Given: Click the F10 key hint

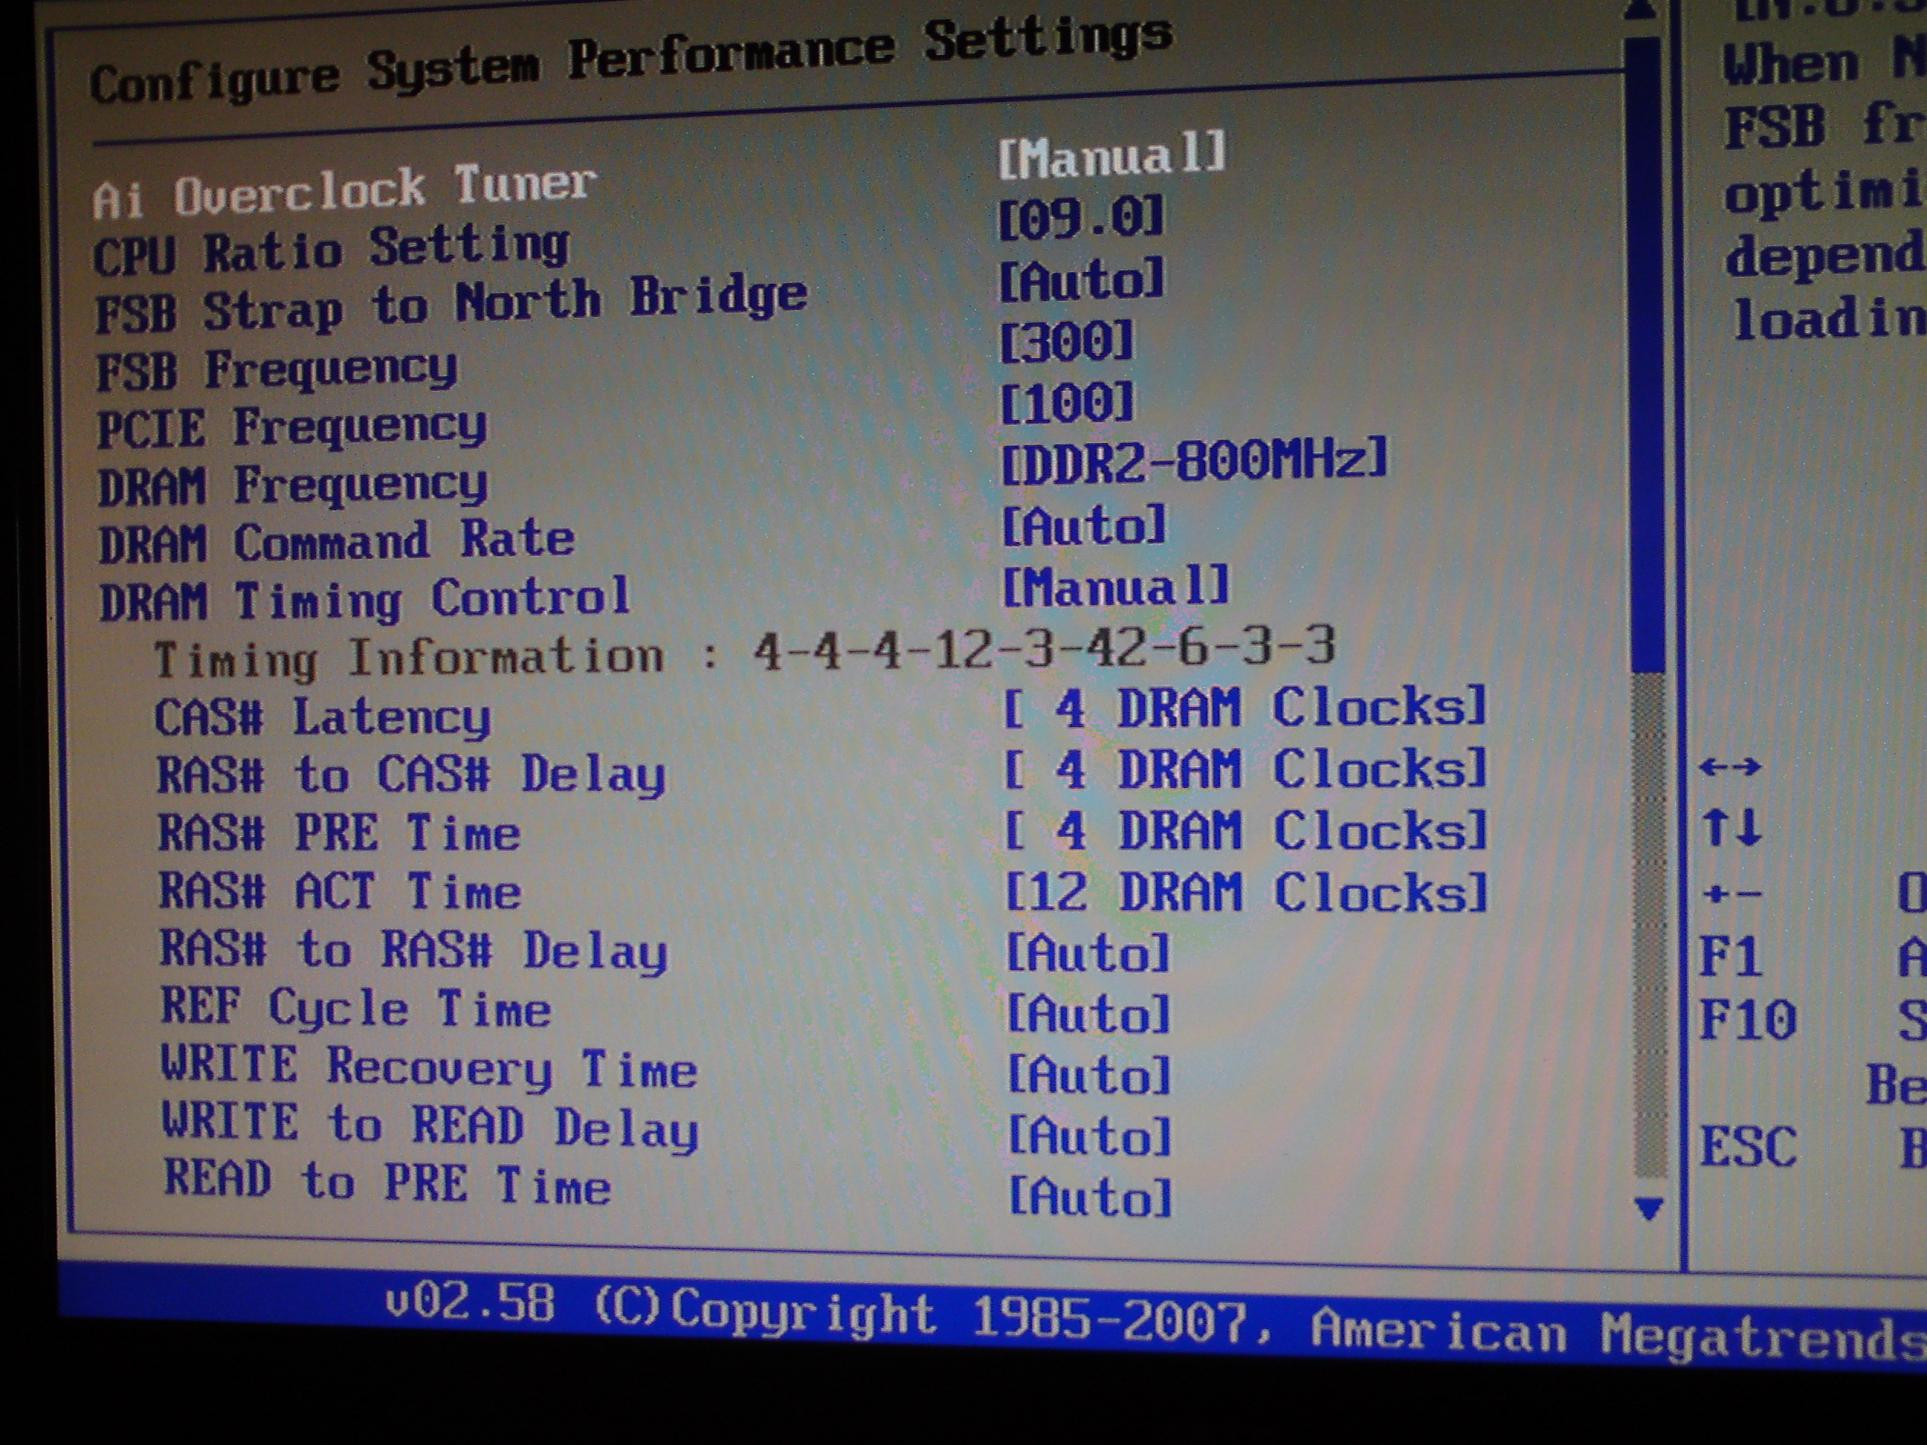Looking at the screenshot, I should (x=1747, y=1020).
